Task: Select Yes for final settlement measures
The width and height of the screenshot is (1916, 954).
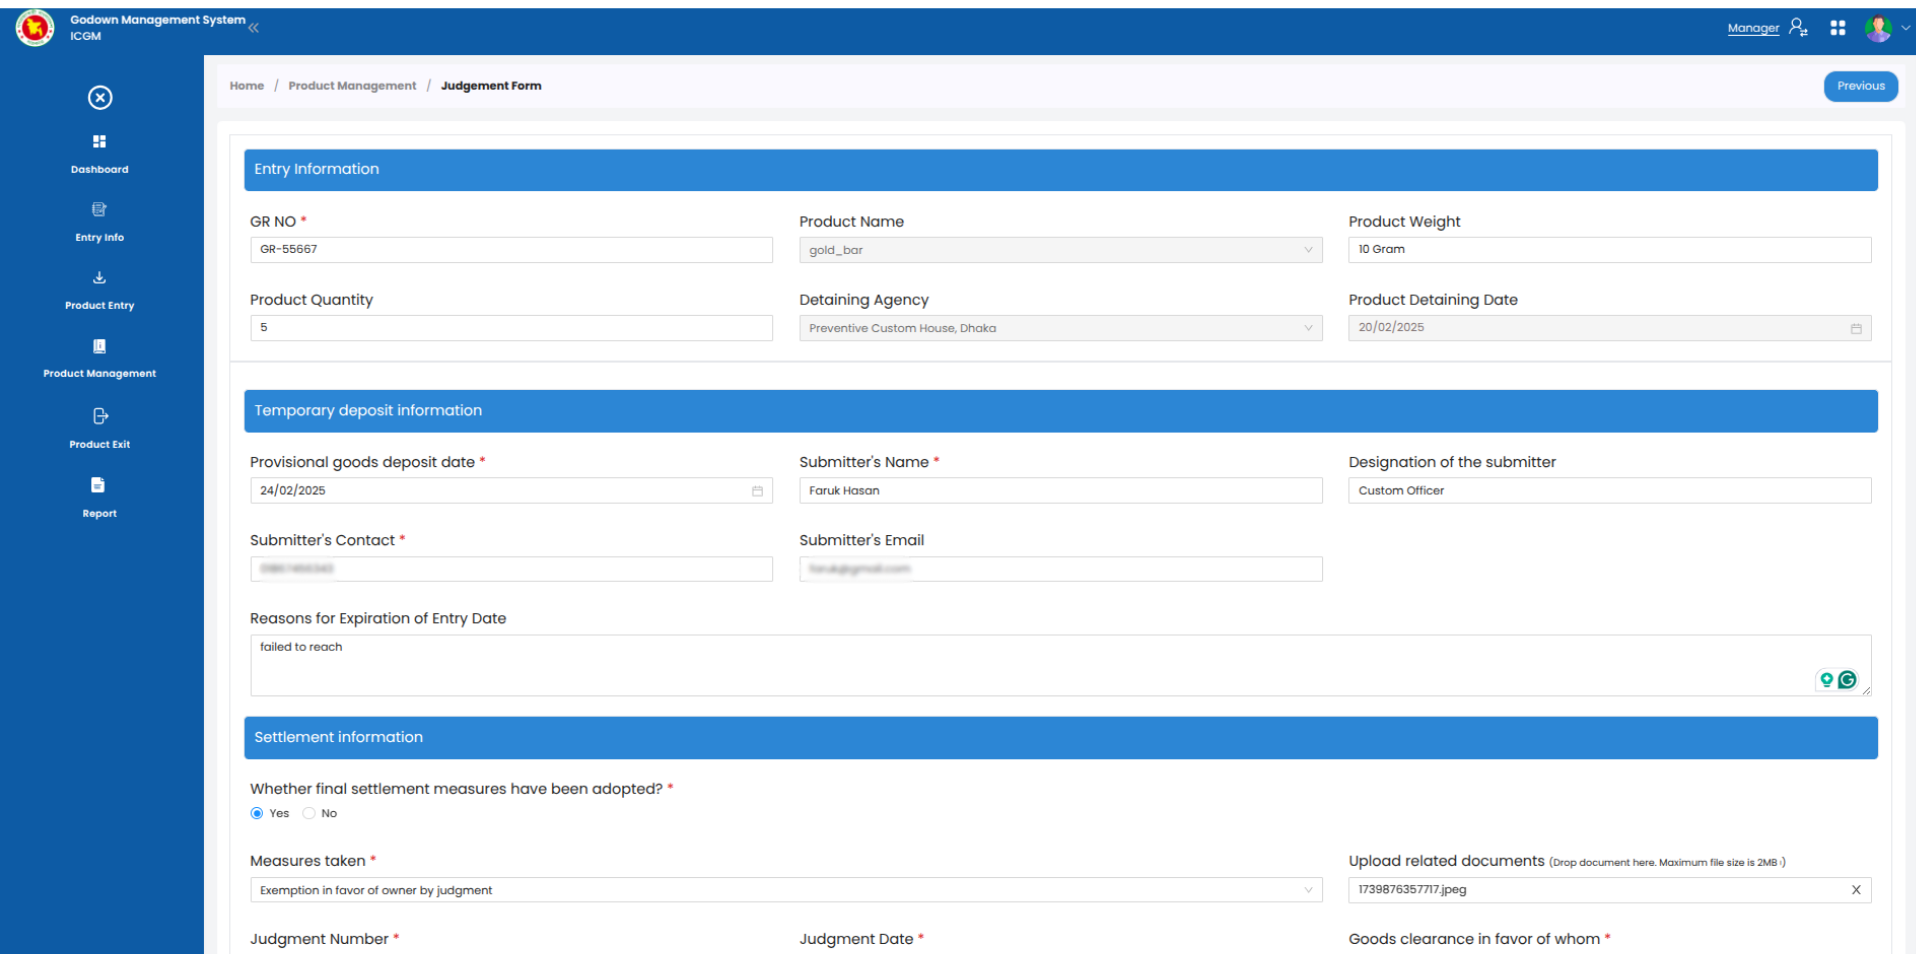Action: point(257,813)
